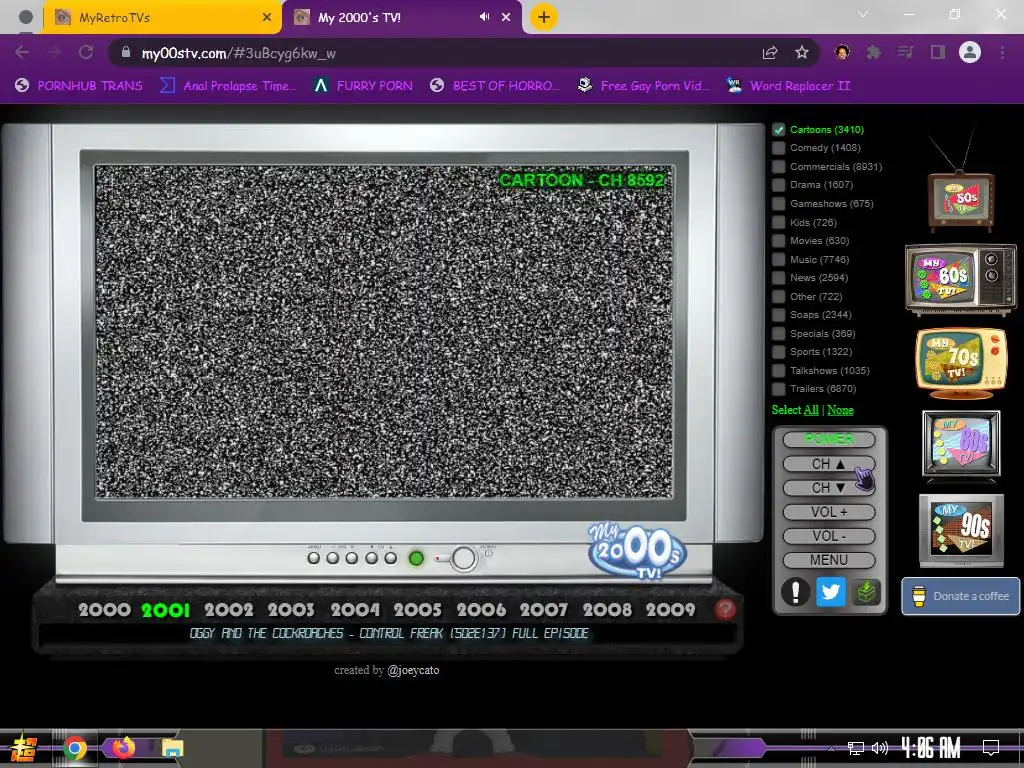Screen dimensions: 1024x768
Task: Select year 2003
Action: 291,610
